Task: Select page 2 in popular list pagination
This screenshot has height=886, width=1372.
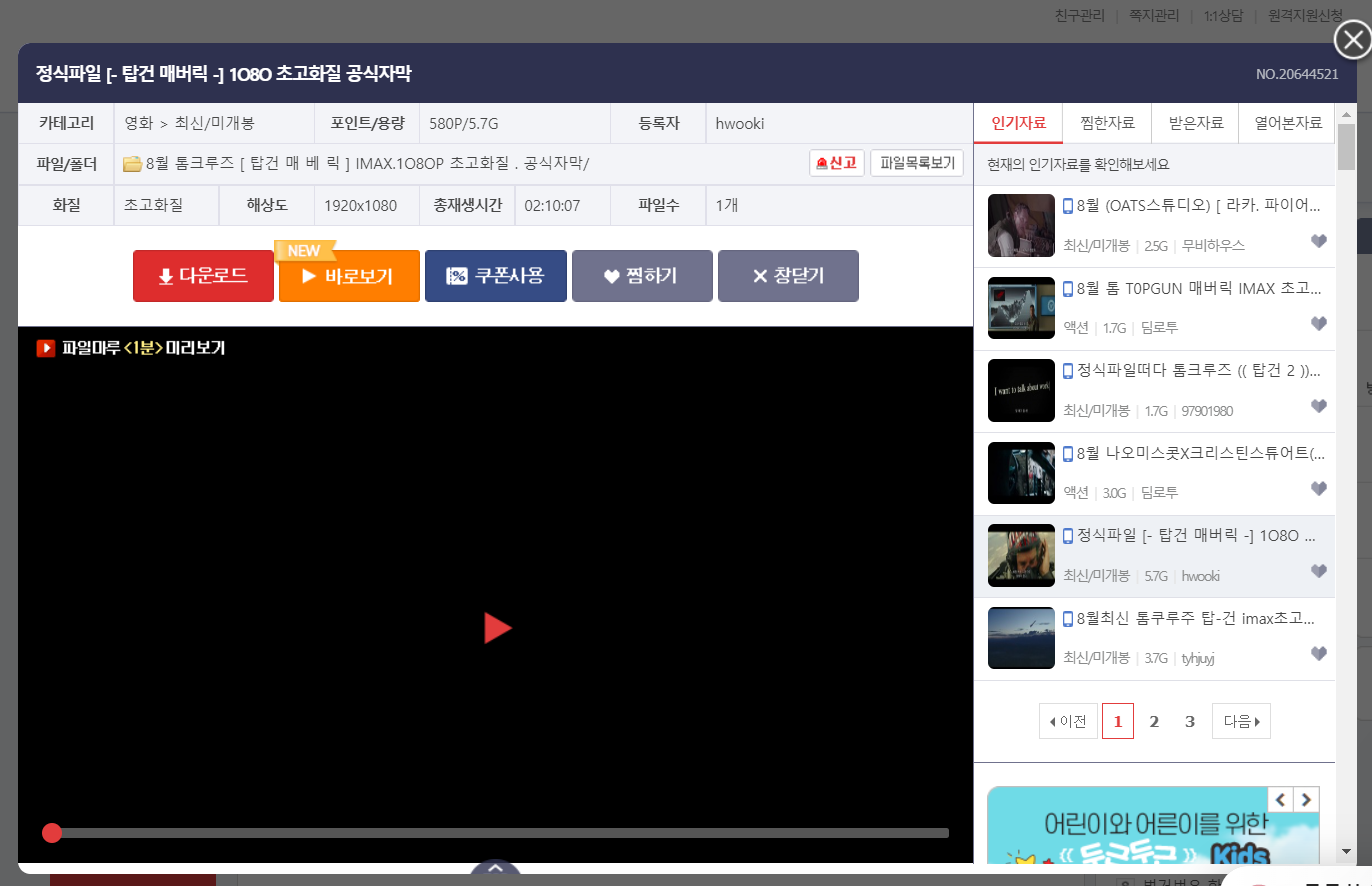Action: click(1154, 721)
